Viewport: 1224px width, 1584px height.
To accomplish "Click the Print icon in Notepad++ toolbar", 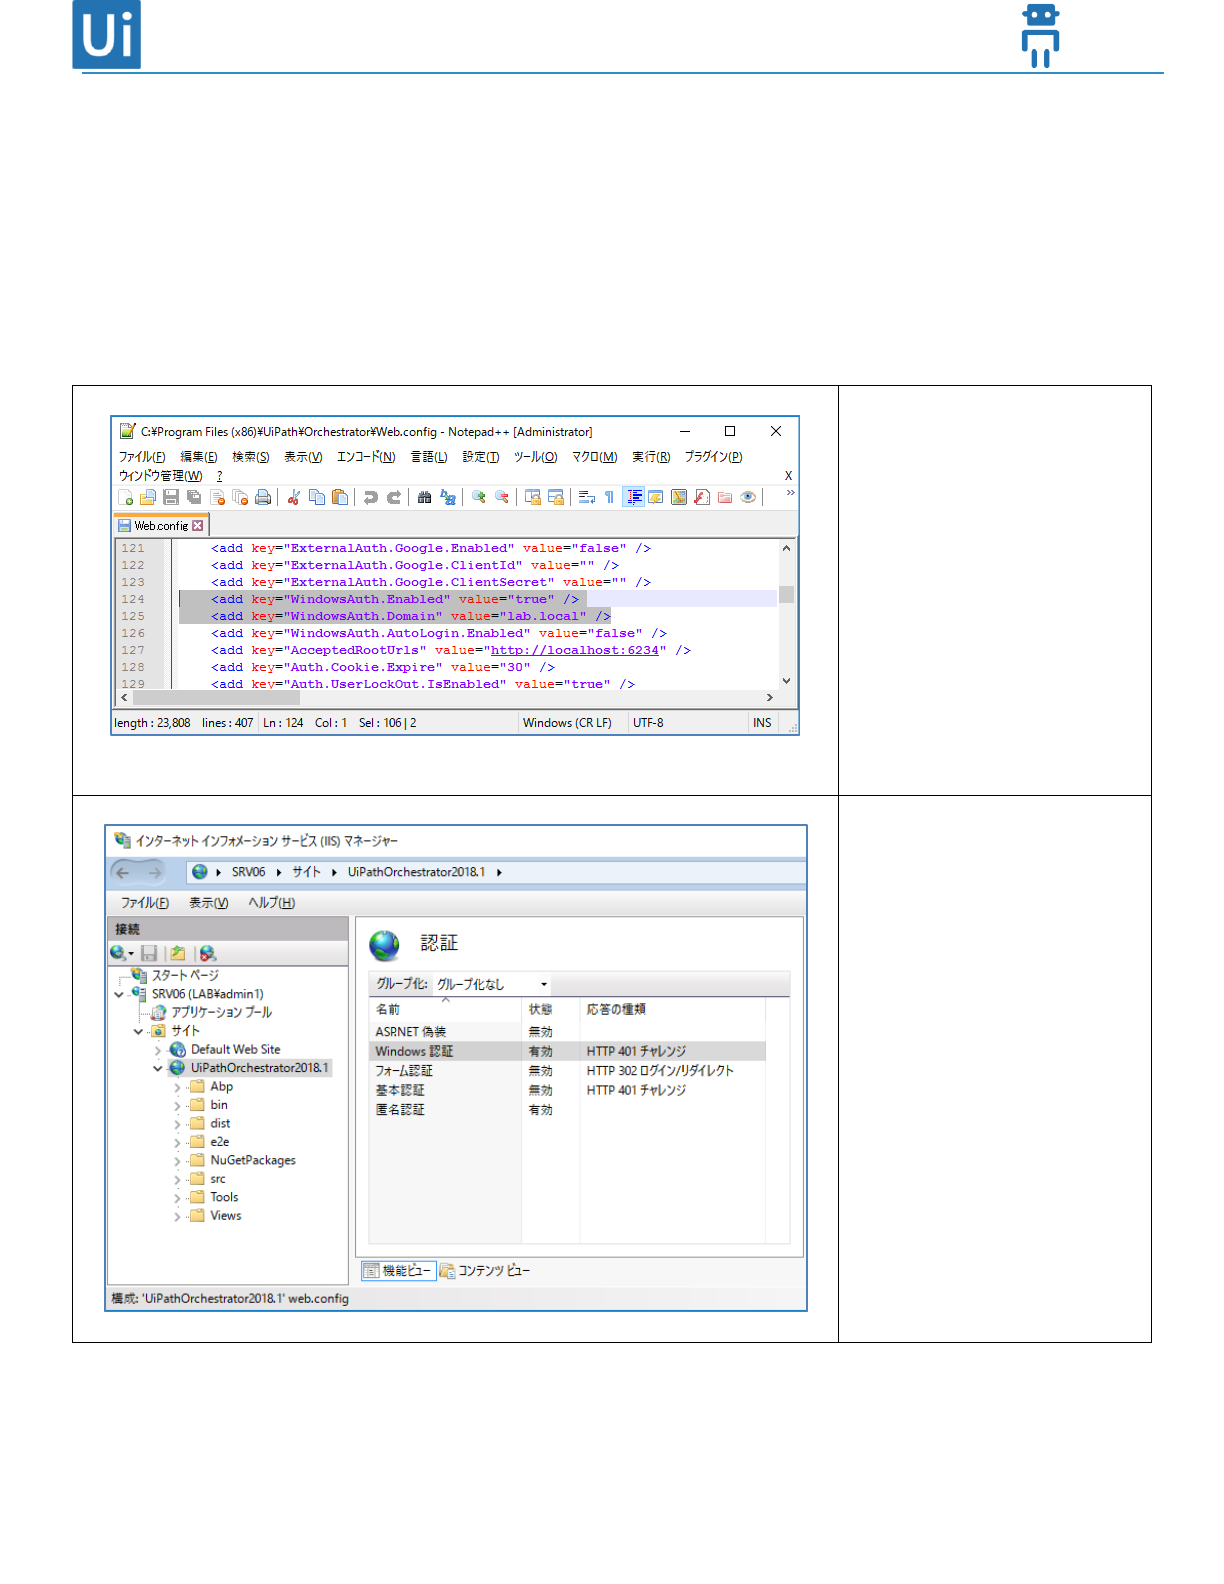I will (263, 497).
